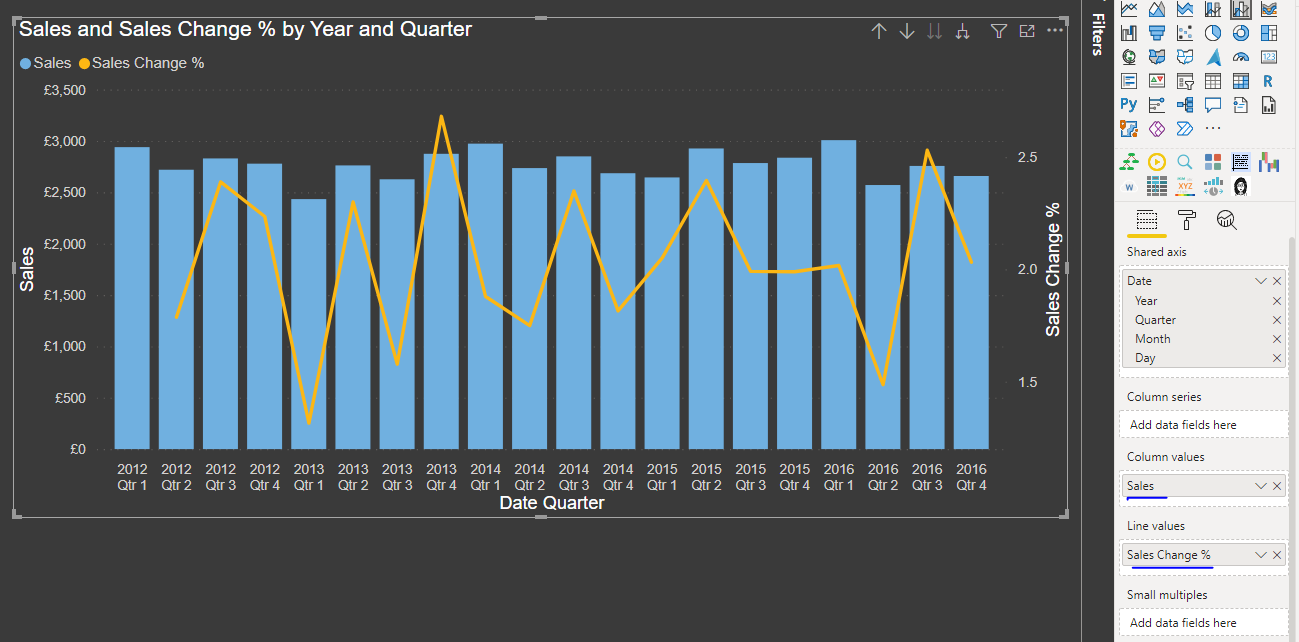The height and width of the screenshot is (642, 1299).
Task: Switch to the Format paint roller tab
Action: [x=1187, y=221]
